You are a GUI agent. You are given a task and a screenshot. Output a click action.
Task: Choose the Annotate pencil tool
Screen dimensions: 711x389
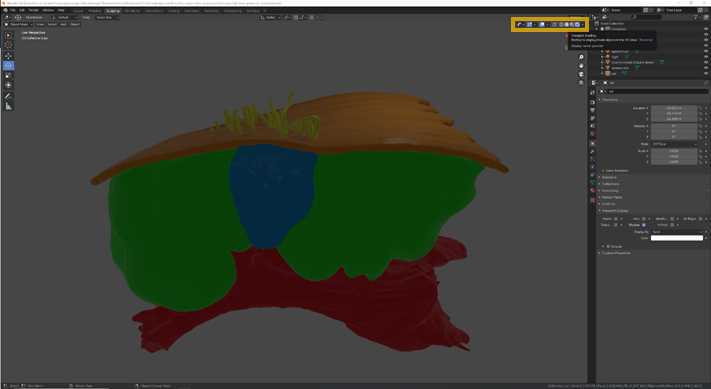tap(8, 96)
